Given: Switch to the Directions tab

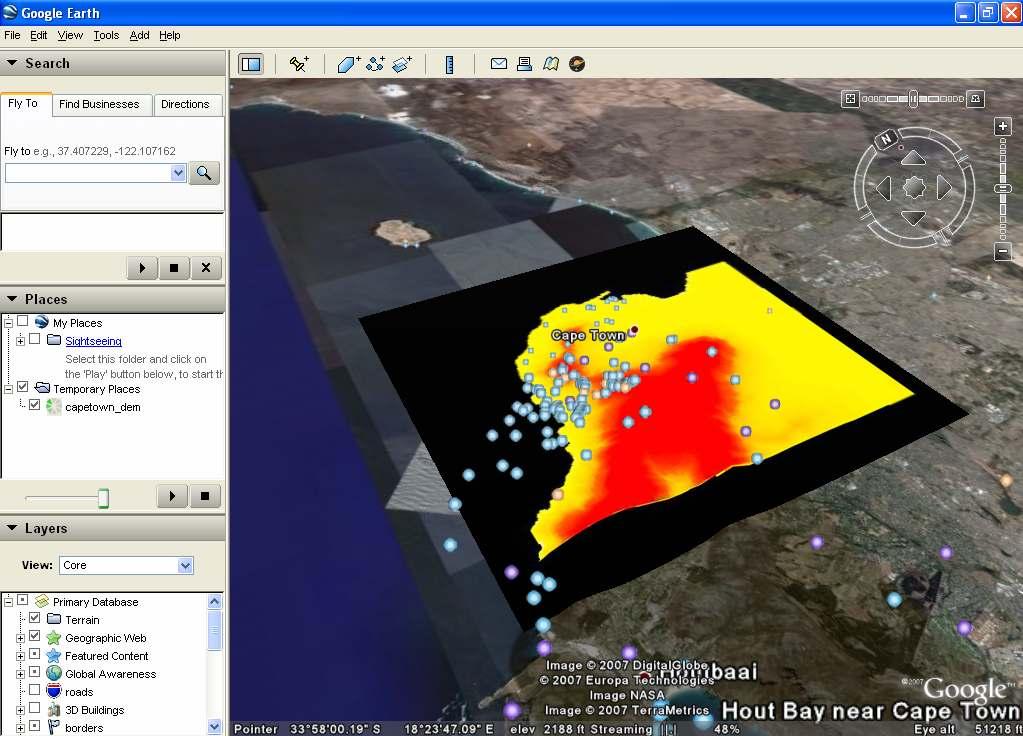Looking at the screenshot, I should [185, 104].
